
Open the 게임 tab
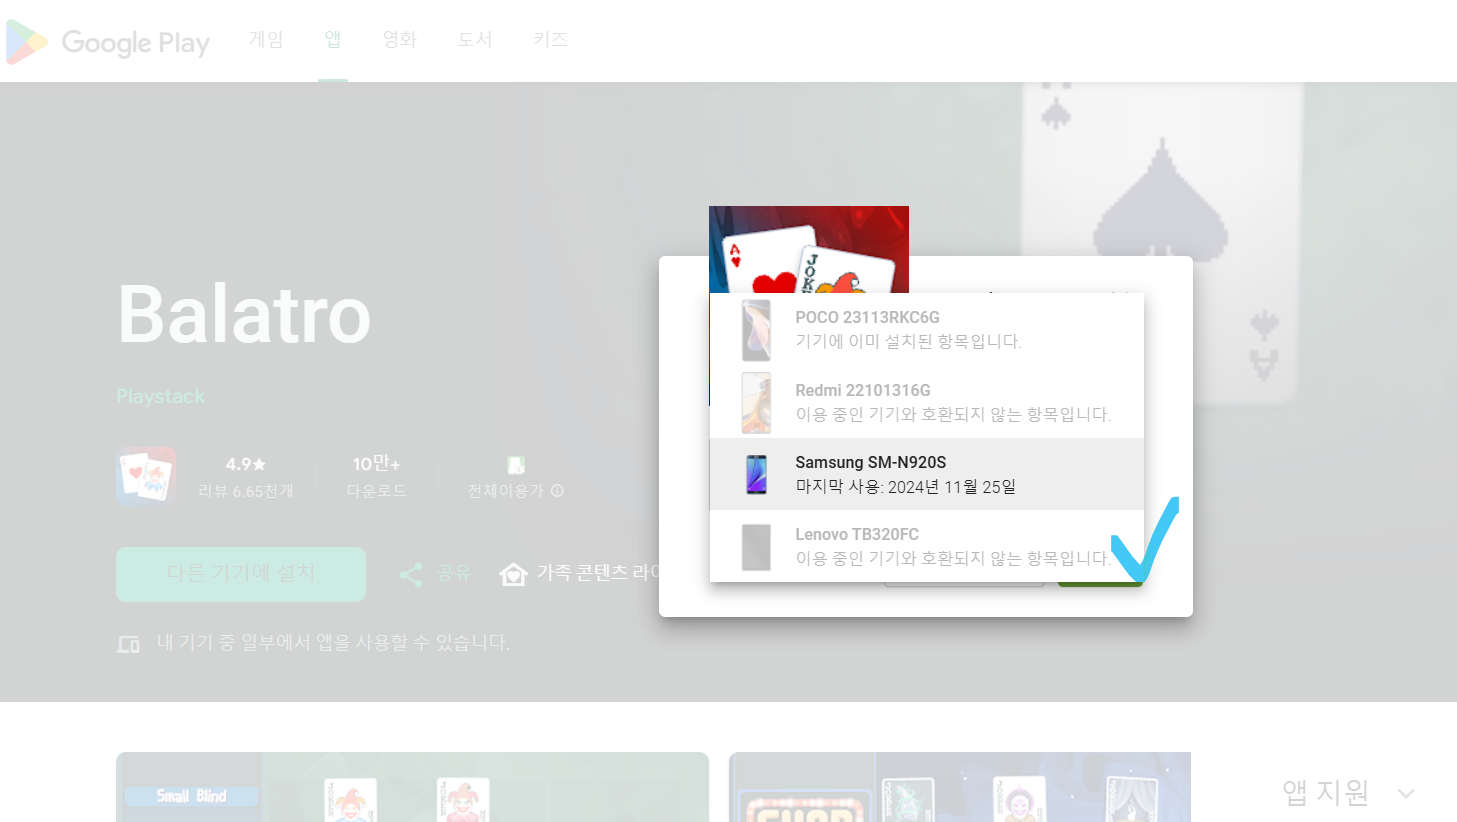click(266, 39)
